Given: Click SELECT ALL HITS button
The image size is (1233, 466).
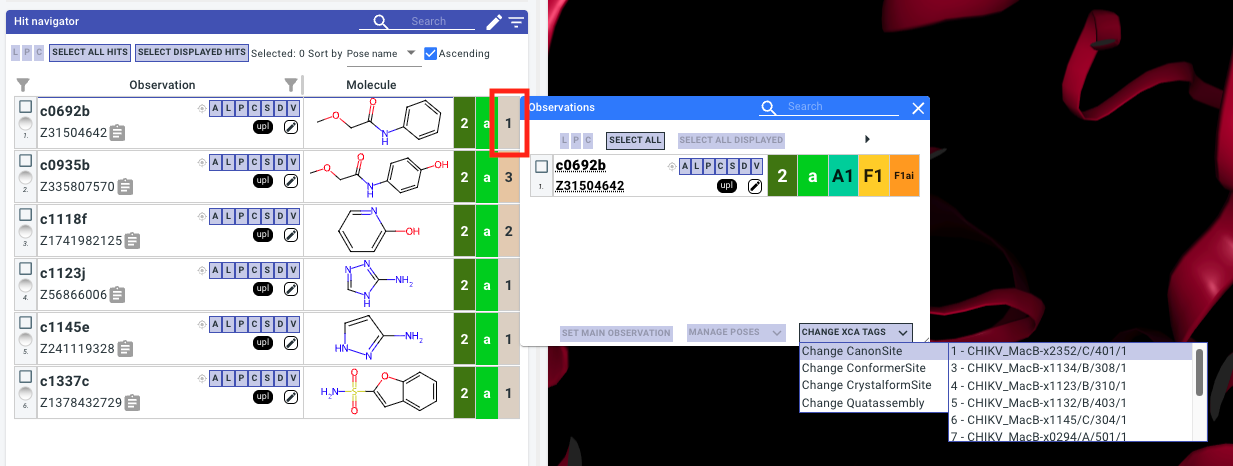Looking at the screenshot, I should pyautogui.click(x=89, y=53).
